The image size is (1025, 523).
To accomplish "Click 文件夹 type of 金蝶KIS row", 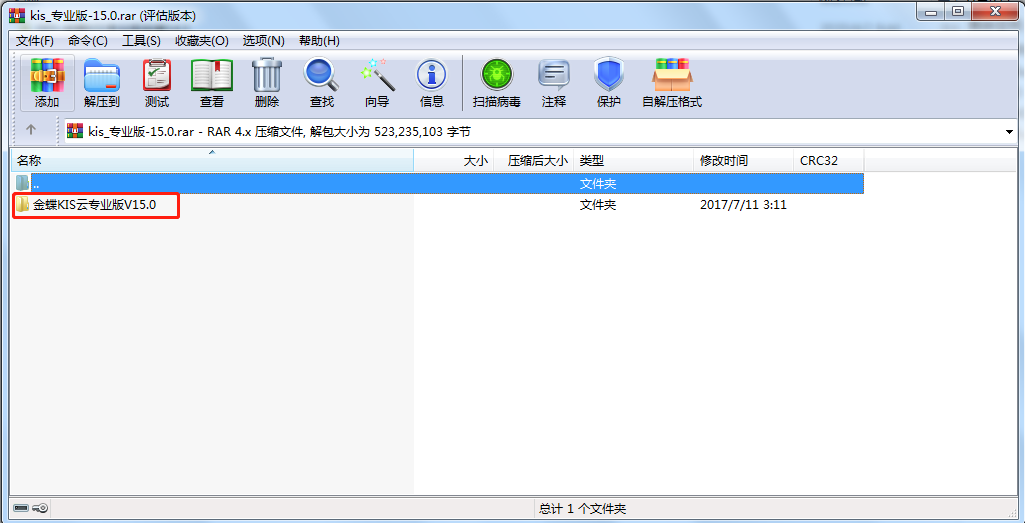I will (x=597, y=205).
